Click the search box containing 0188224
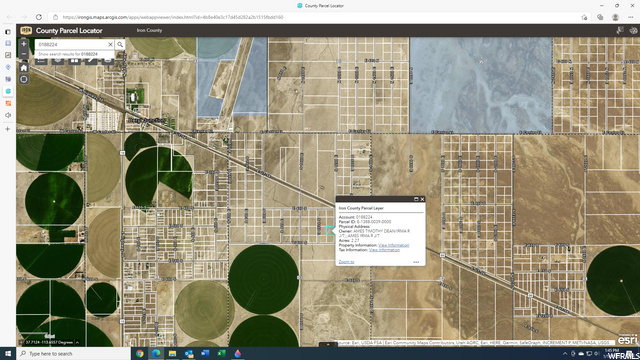The image size is (640, 360). (72, 44)
